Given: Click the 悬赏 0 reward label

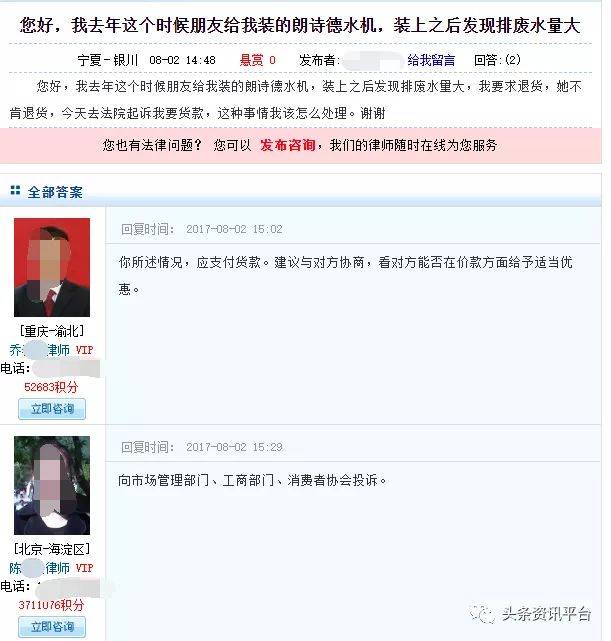Looking at the screenshot, I should point(257,61).
